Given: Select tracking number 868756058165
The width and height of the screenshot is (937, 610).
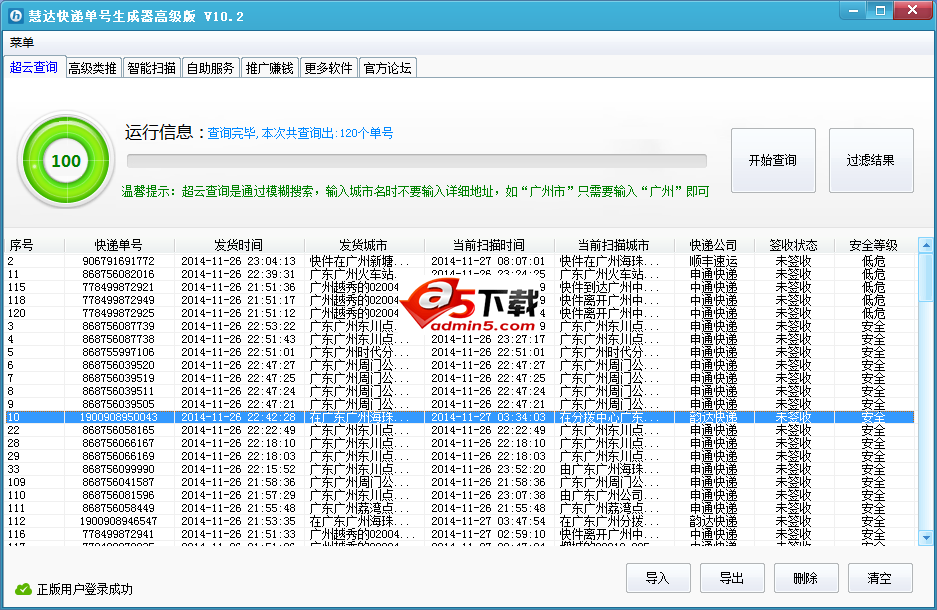Looking at the screenshot, I should tap(118, 430).
